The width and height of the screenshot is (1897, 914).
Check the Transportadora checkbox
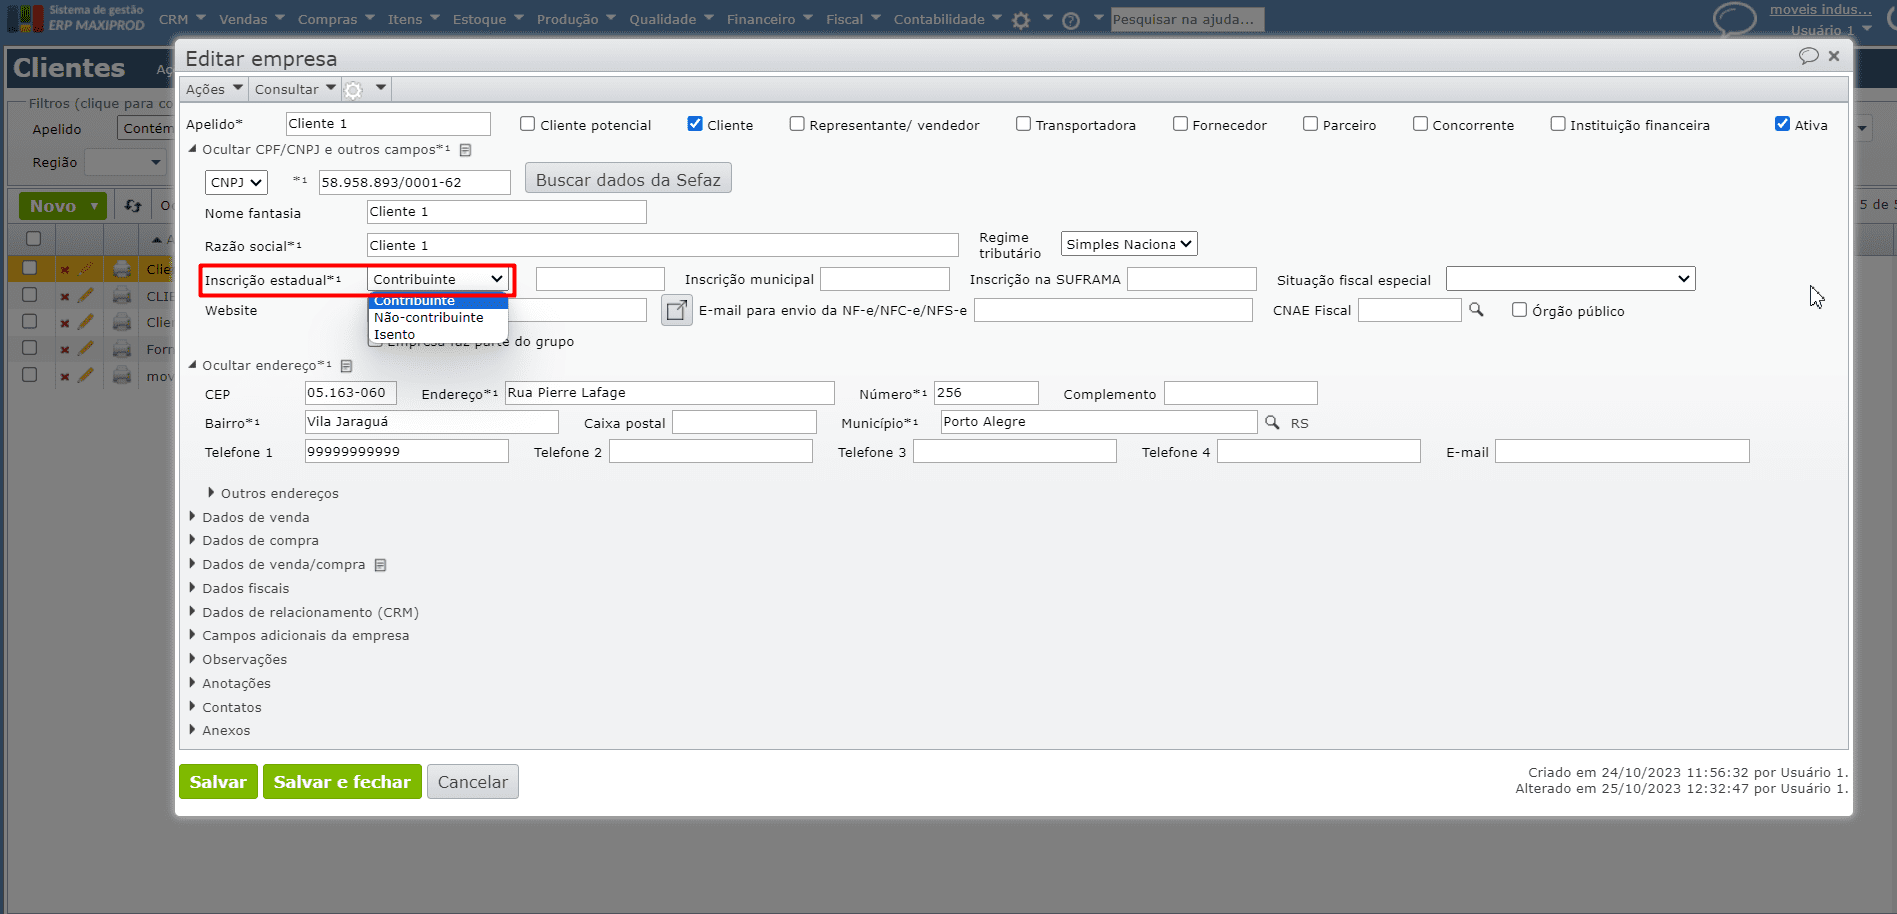pos(1023,124)
